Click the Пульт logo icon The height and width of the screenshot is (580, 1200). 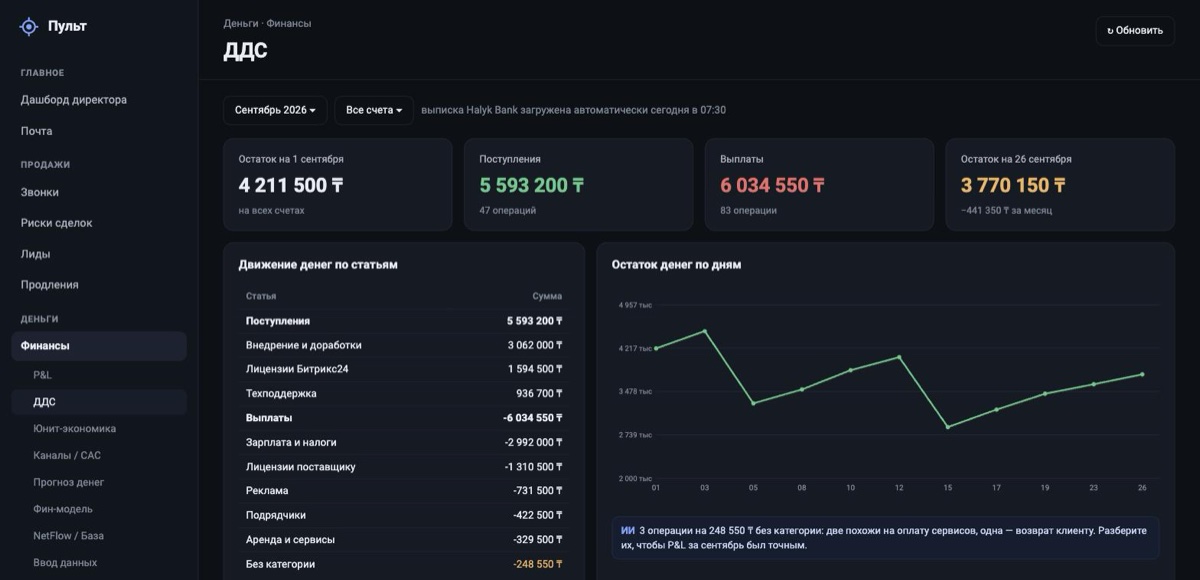coord(29,27)
